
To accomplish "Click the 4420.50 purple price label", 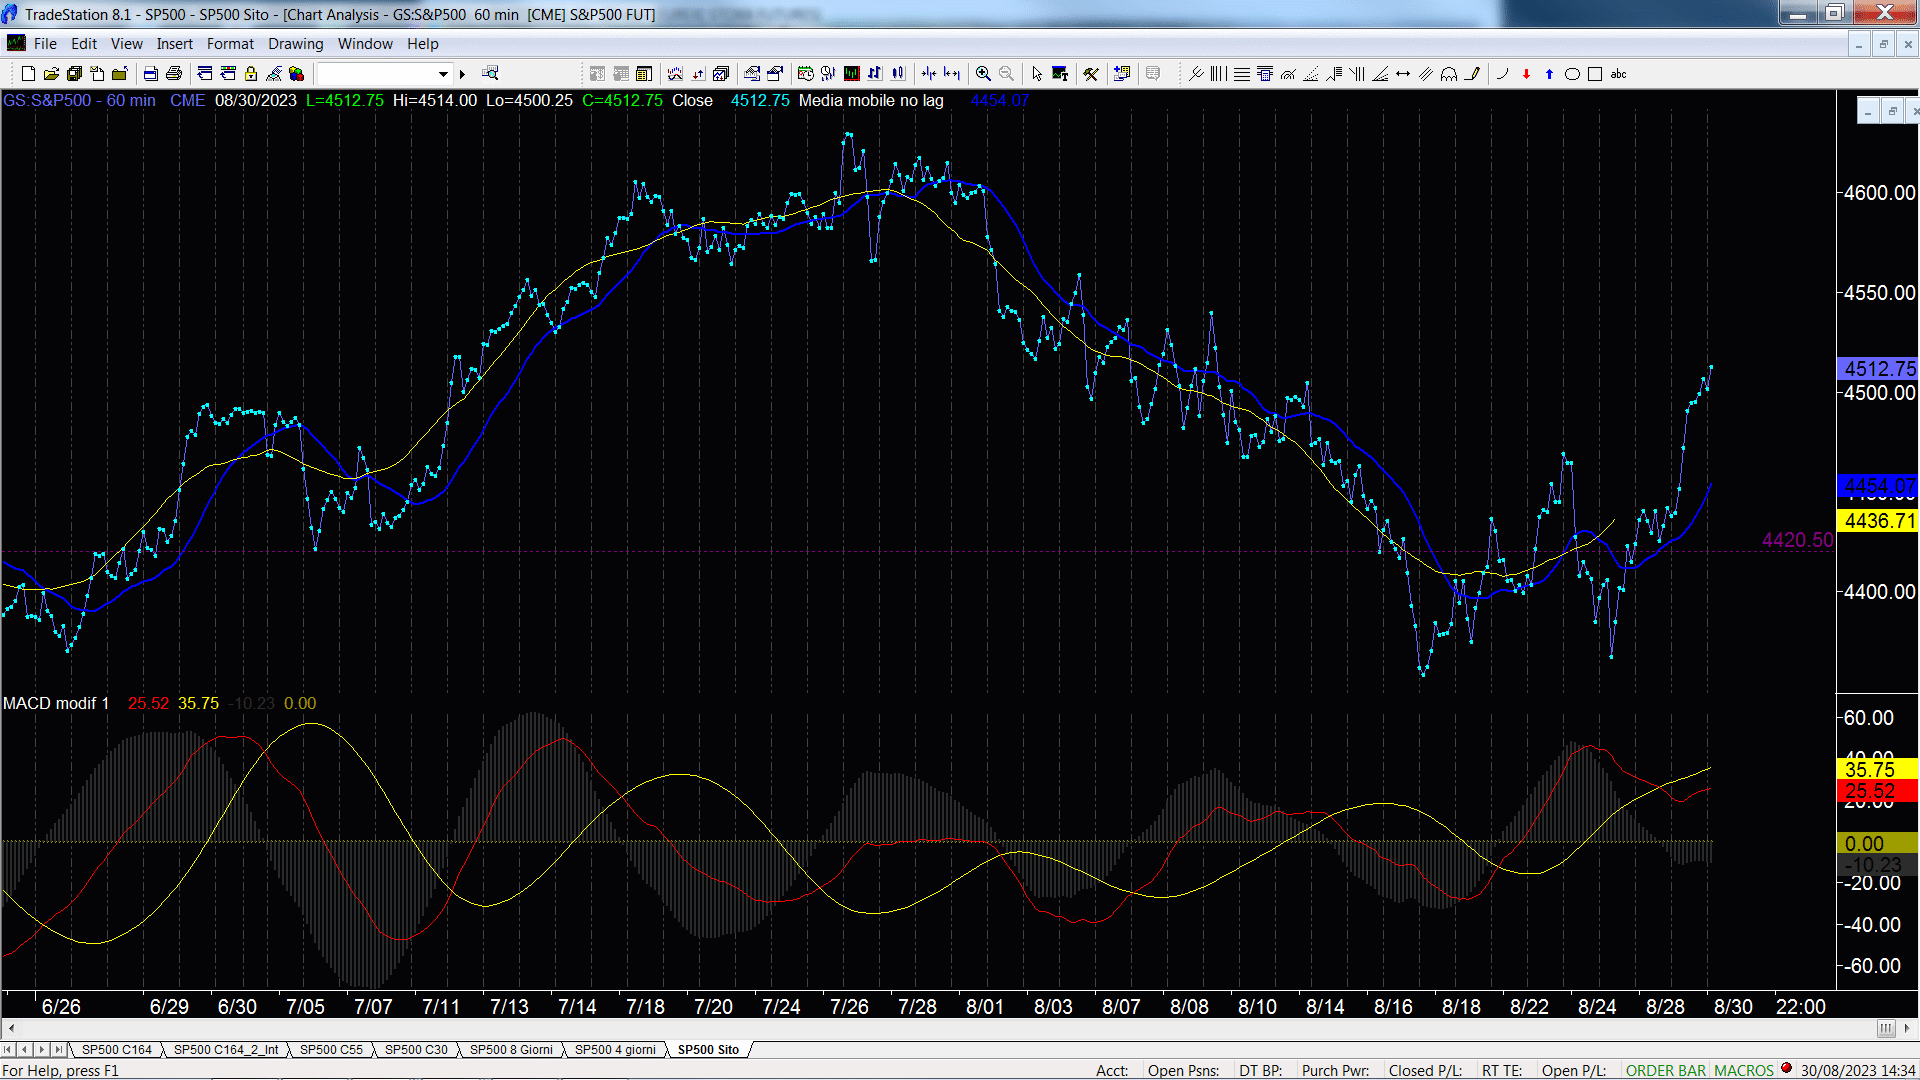I will pos(1797,540).
